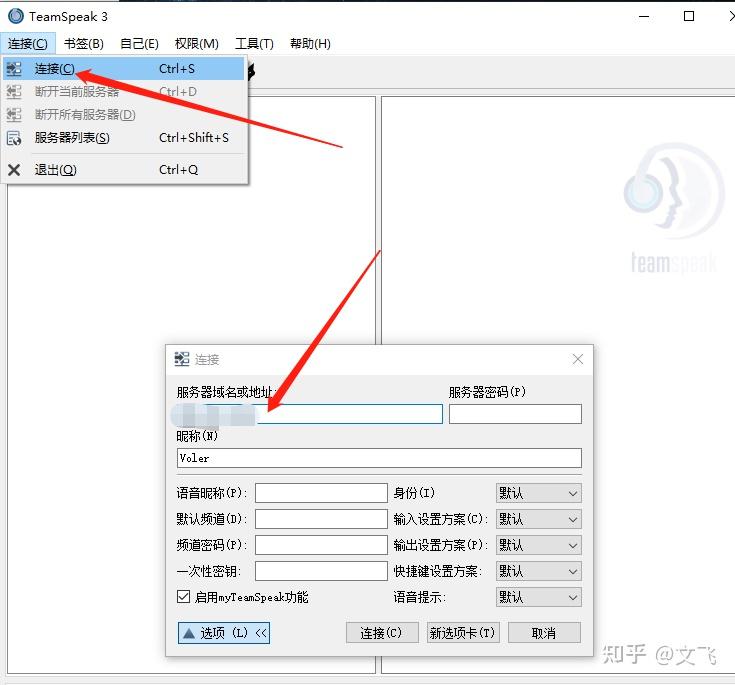Click the 一次性密钥 text field
The height and width of the screenshot is (685, 735).
pyautogui.click(x=321, y=571)
